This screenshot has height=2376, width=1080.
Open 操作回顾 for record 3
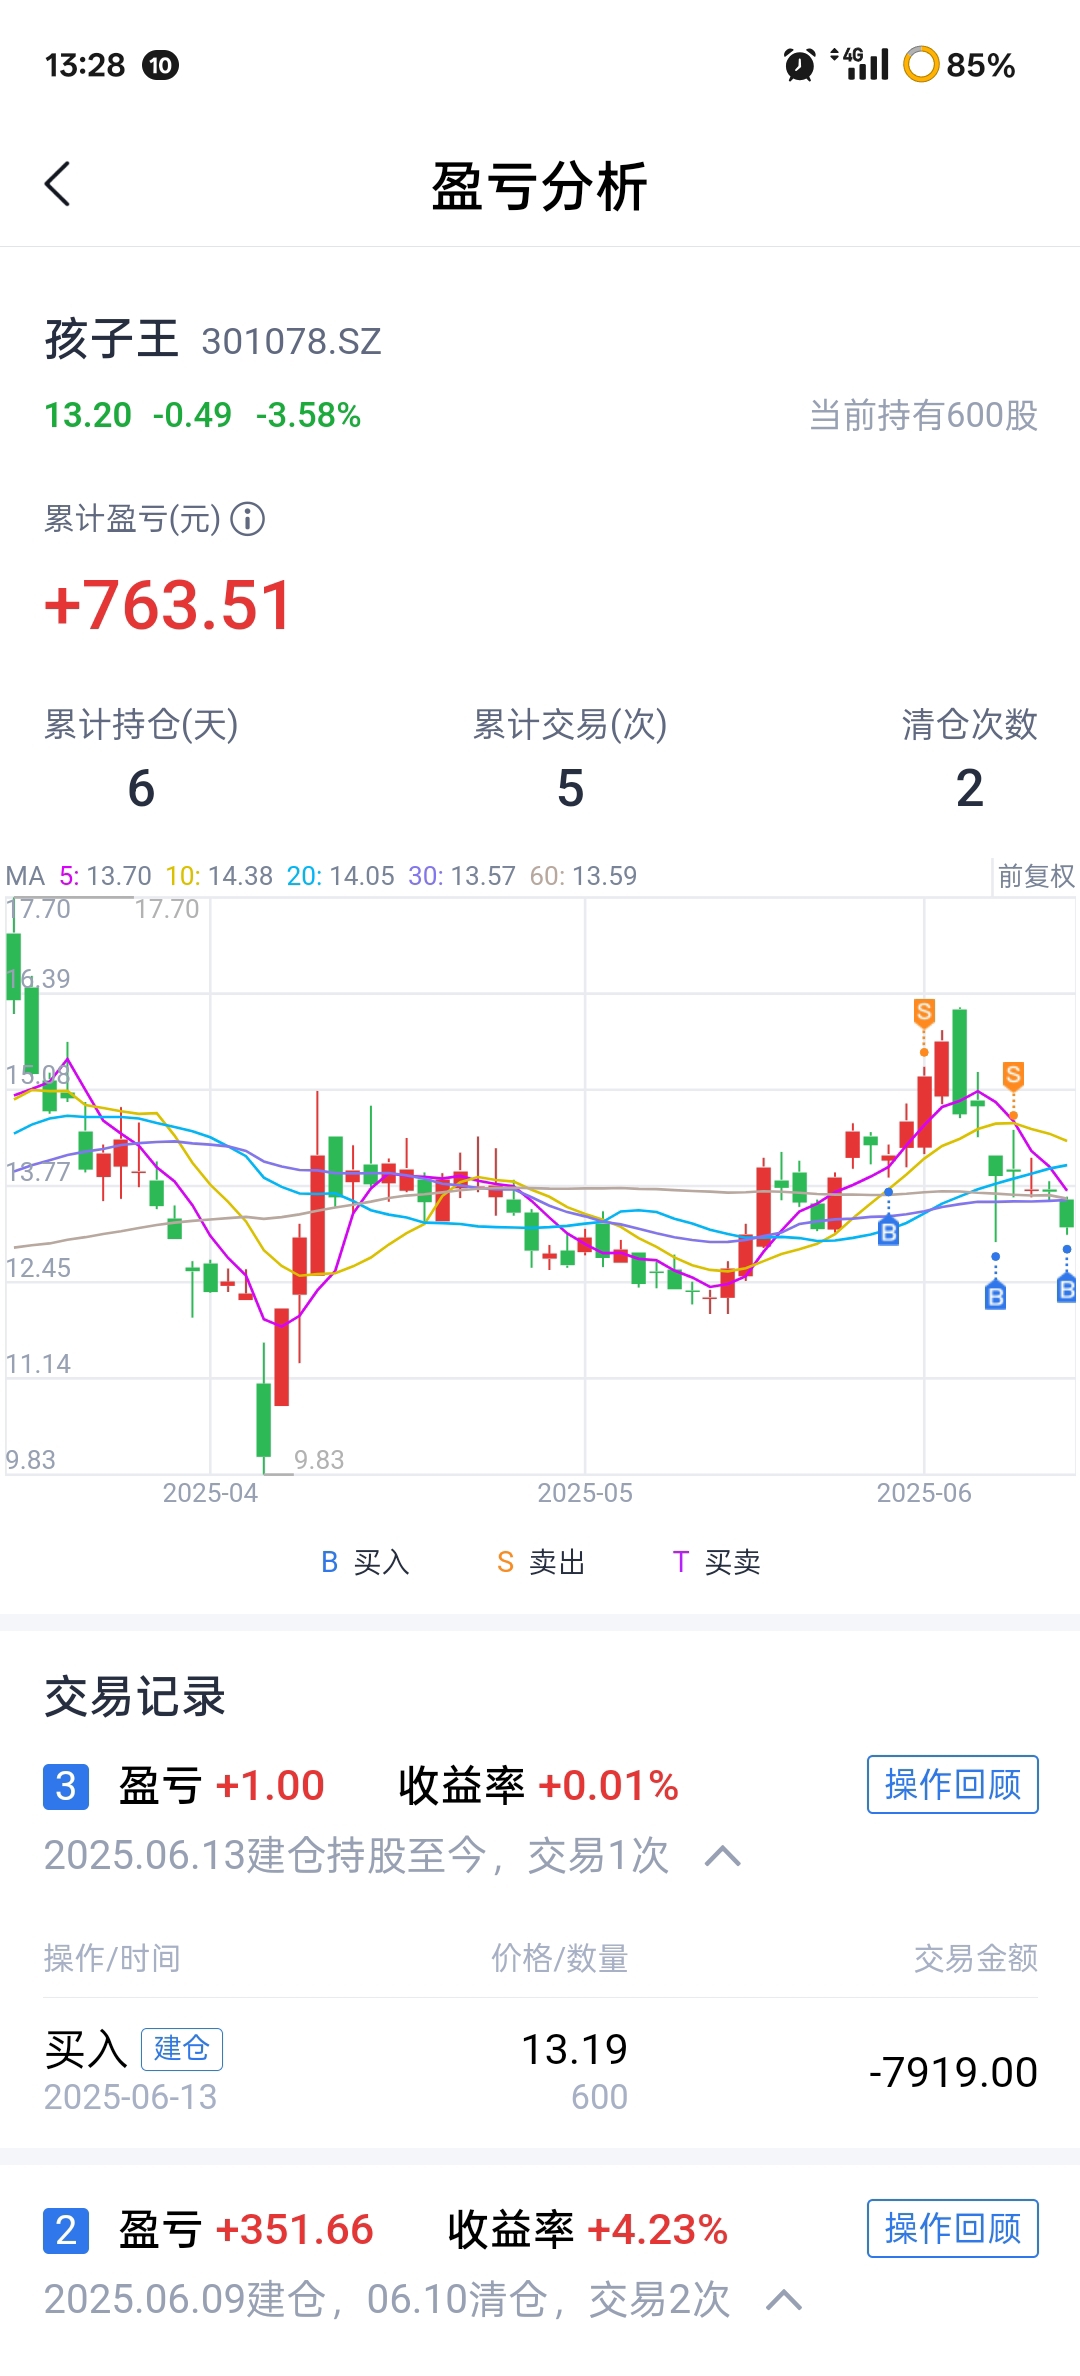(x=952, y=1785)
